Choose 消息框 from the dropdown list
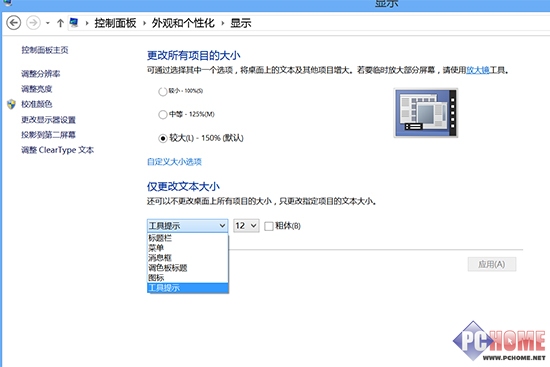The width and height of the screenshot is (550, 367). [x=188, y=258]
